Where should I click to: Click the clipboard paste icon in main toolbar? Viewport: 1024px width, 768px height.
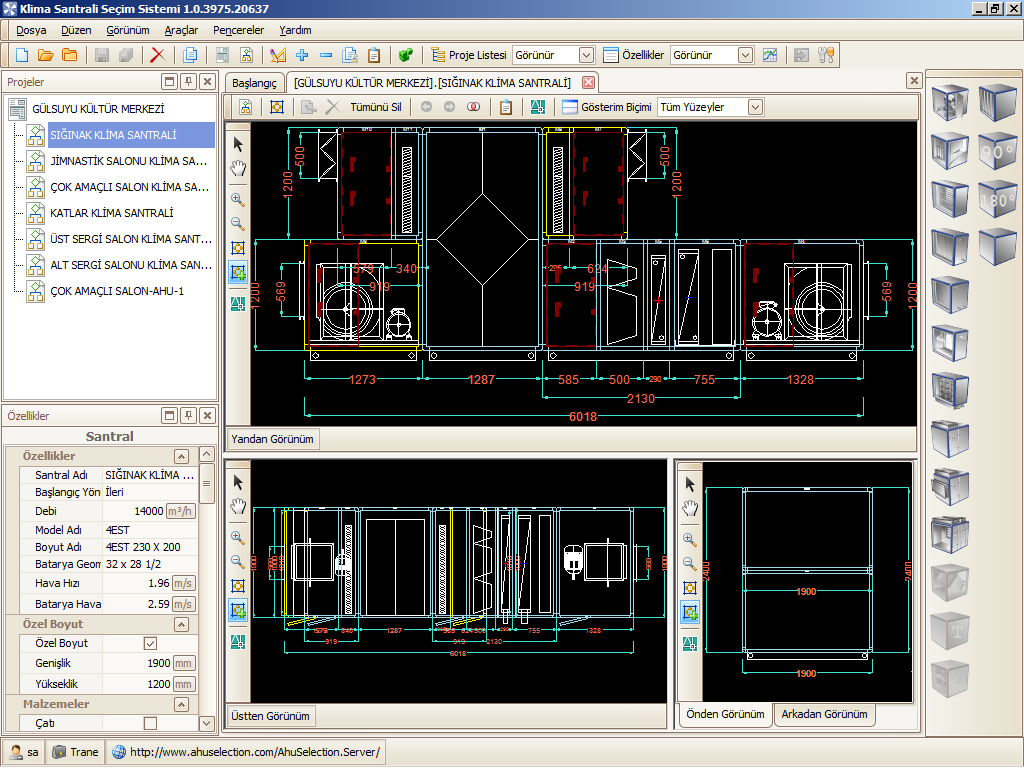click(x=374, y=56)
